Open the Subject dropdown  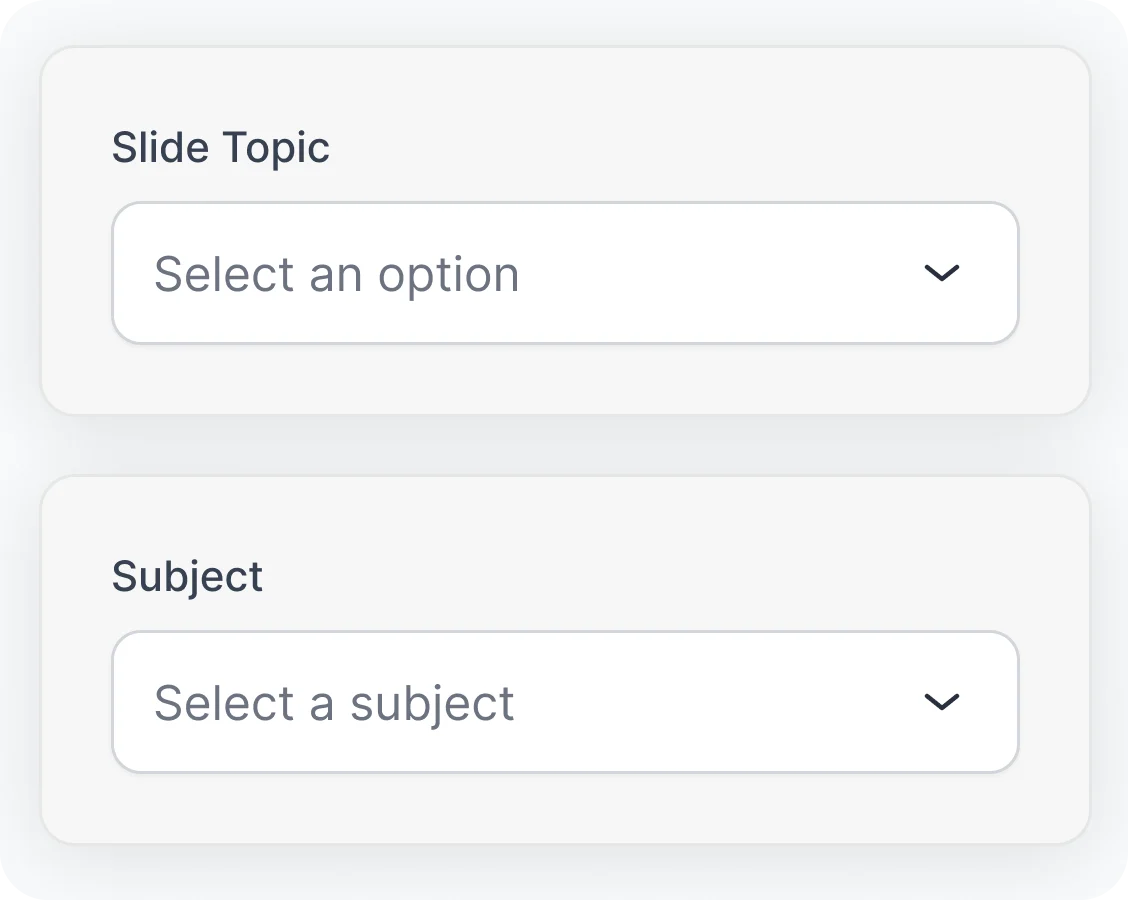565,702
